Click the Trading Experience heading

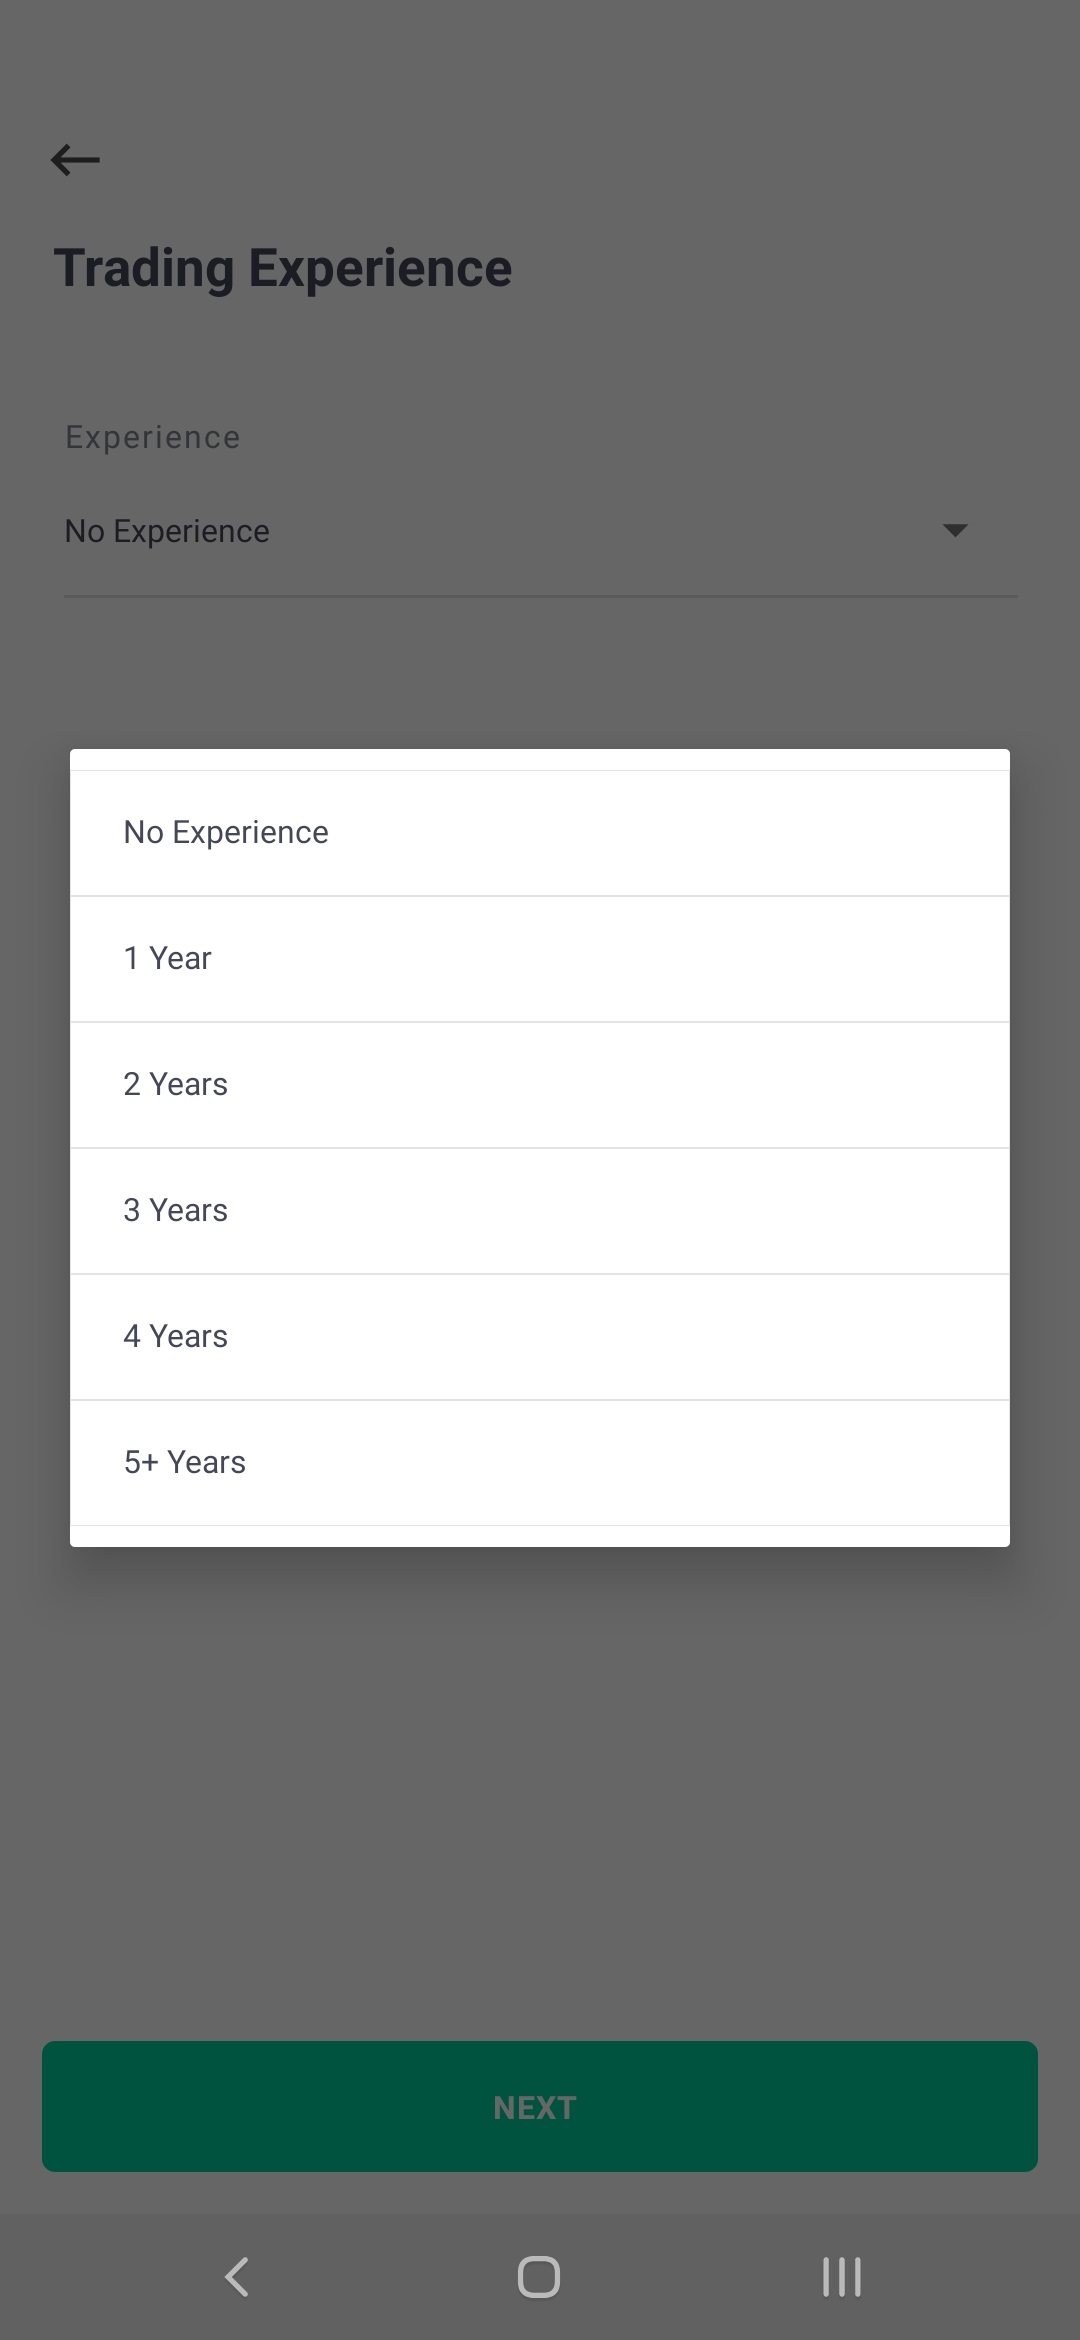(x=283, y=268)
